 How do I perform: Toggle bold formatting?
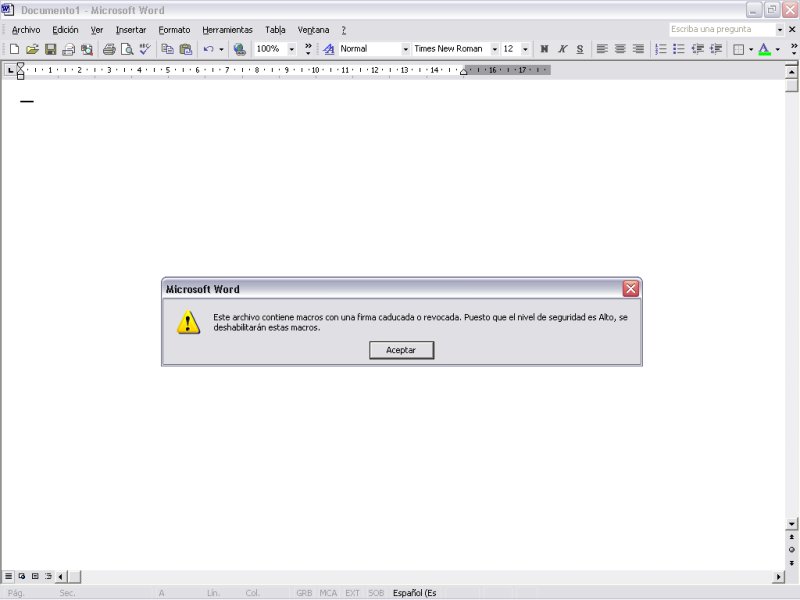click(544, 49)
